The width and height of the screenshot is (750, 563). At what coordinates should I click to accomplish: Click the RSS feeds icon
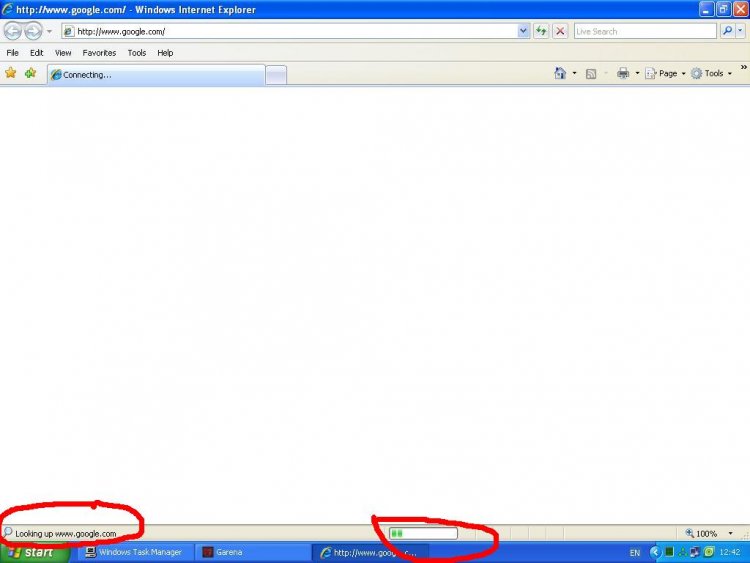tap(591, 73)
